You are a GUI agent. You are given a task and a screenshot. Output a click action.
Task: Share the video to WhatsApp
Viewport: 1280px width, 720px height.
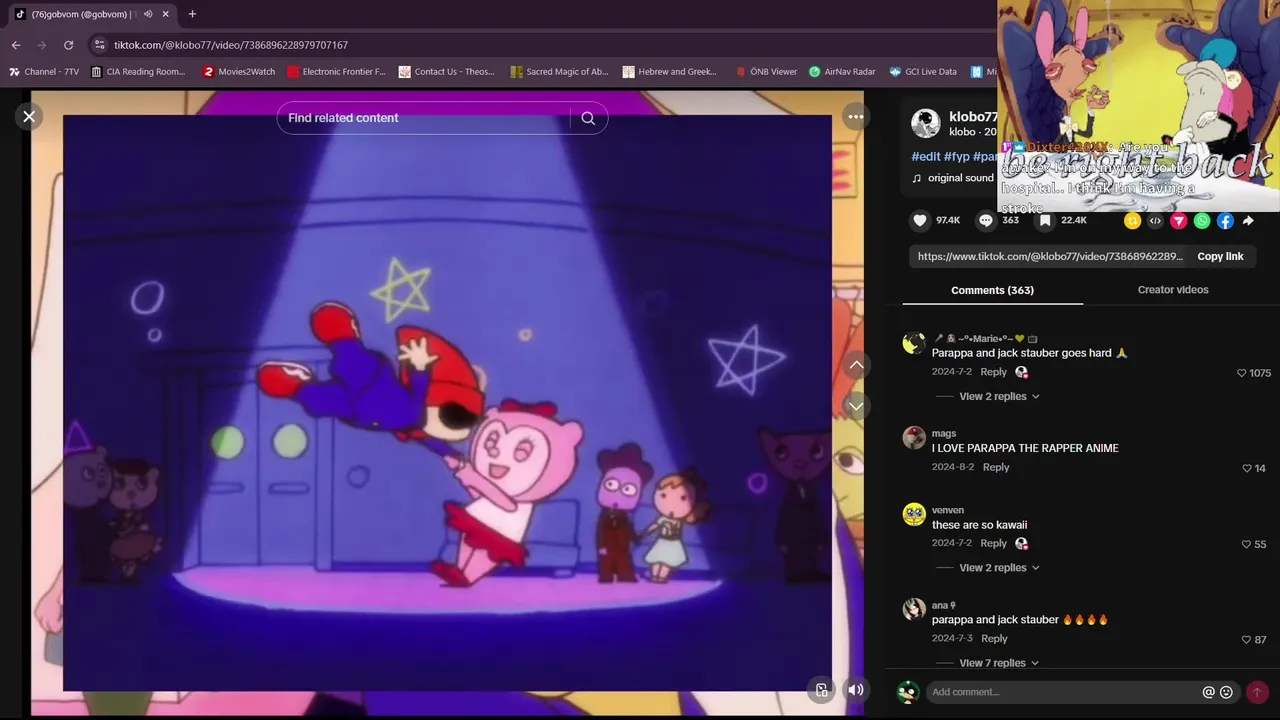pyautogui.click(x=1202, y=221)
